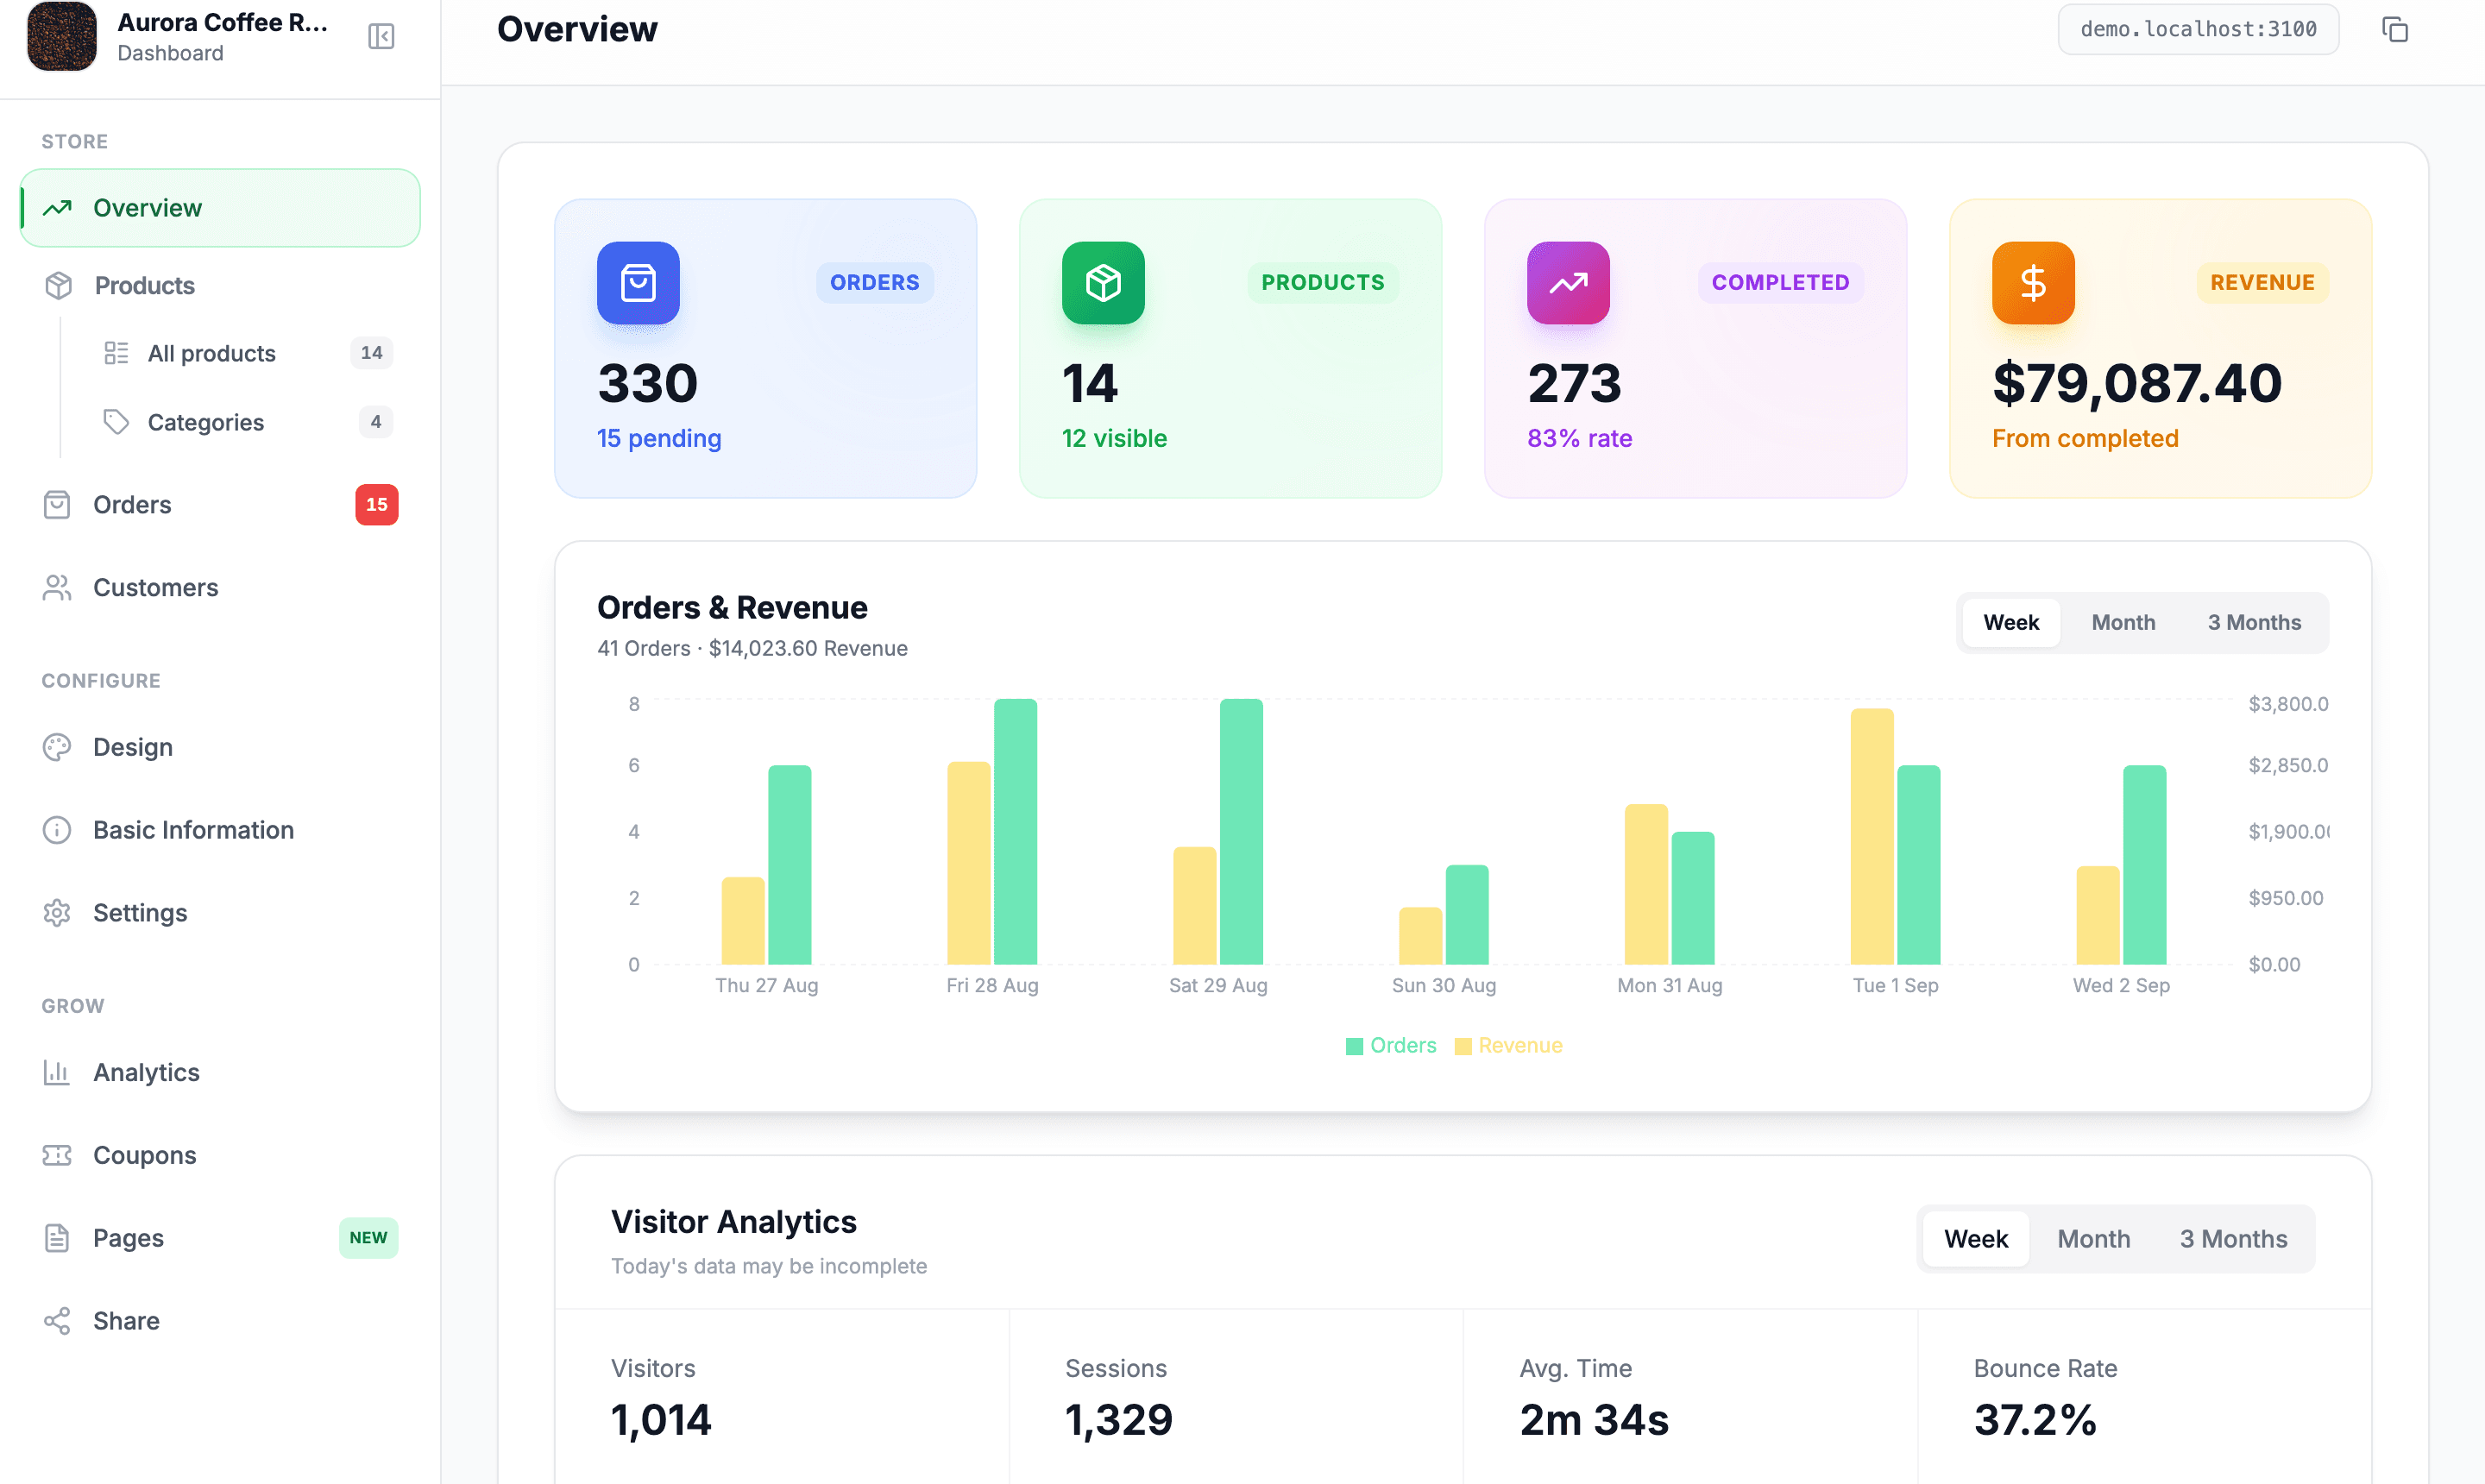The image size is (2485, 1484).
Task: Click the Pages document icon
Action: [57, 1239]
